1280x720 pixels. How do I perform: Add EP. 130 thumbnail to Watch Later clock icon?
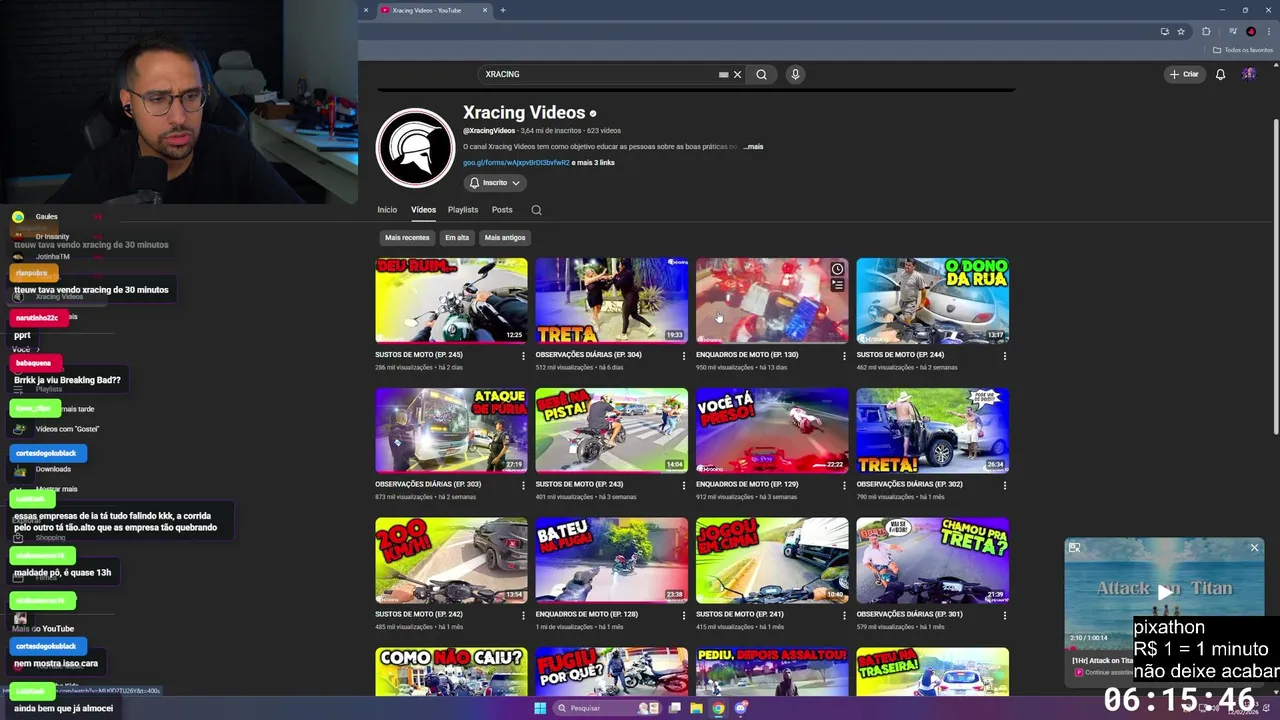[837, 269]
